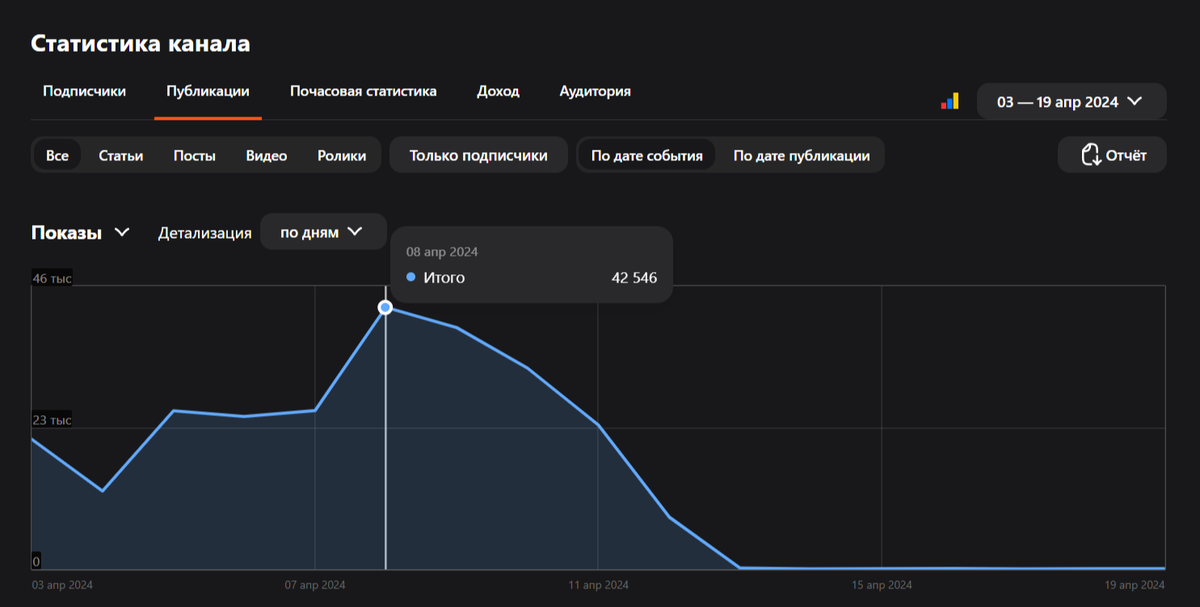Click the 46 тыс axis label

click(x=52, y=278)
